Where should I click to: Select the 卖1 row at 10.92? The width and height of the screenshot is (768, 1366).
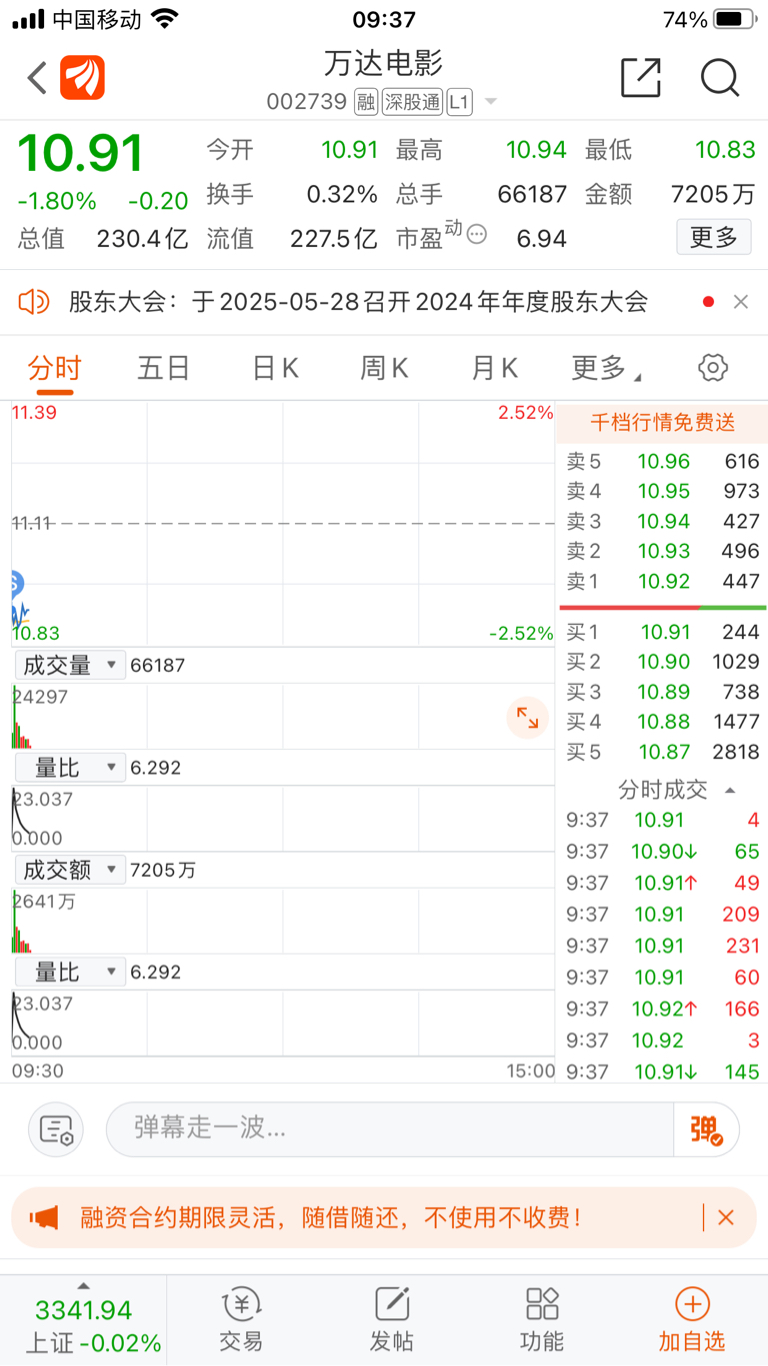point(662,581)
